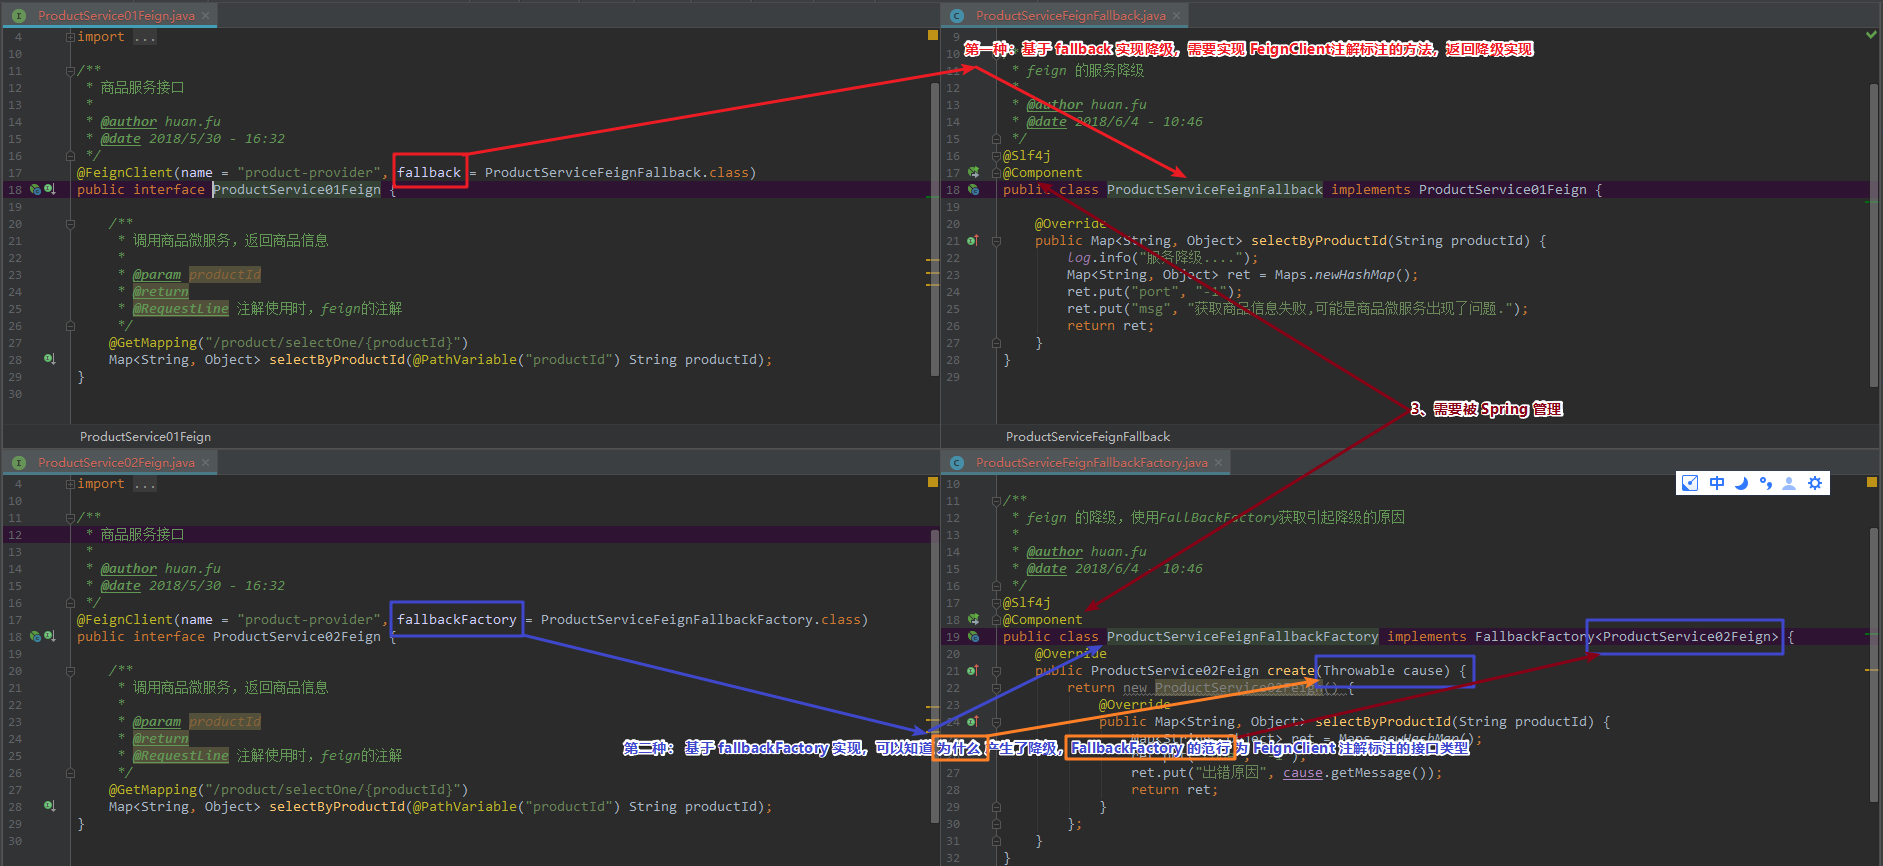The width and height of the screenshot is (1883, 866).
Task: Click the Spring gutter icon beside @Component in ProductServiceFeignFallback
Action: 973,172
